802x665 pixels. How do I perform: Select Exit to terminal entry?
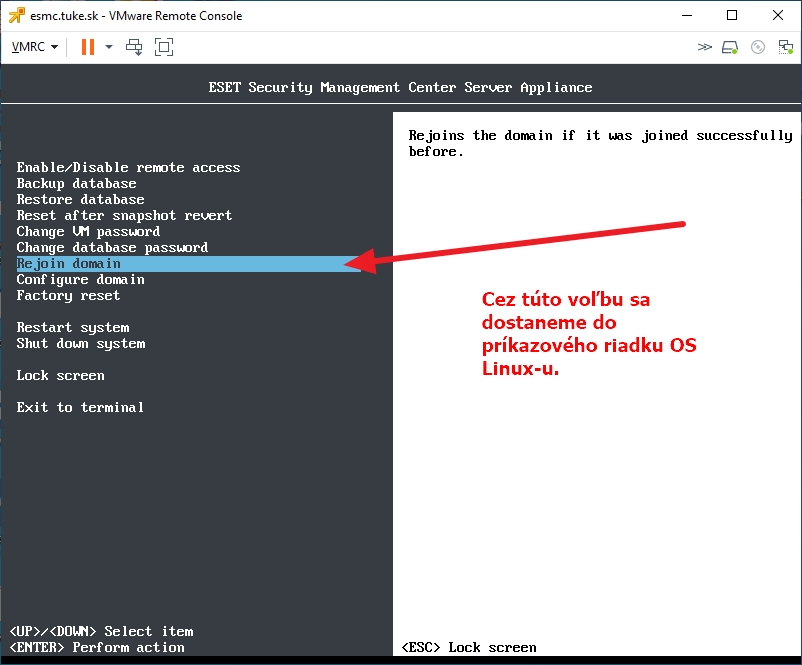80,407
